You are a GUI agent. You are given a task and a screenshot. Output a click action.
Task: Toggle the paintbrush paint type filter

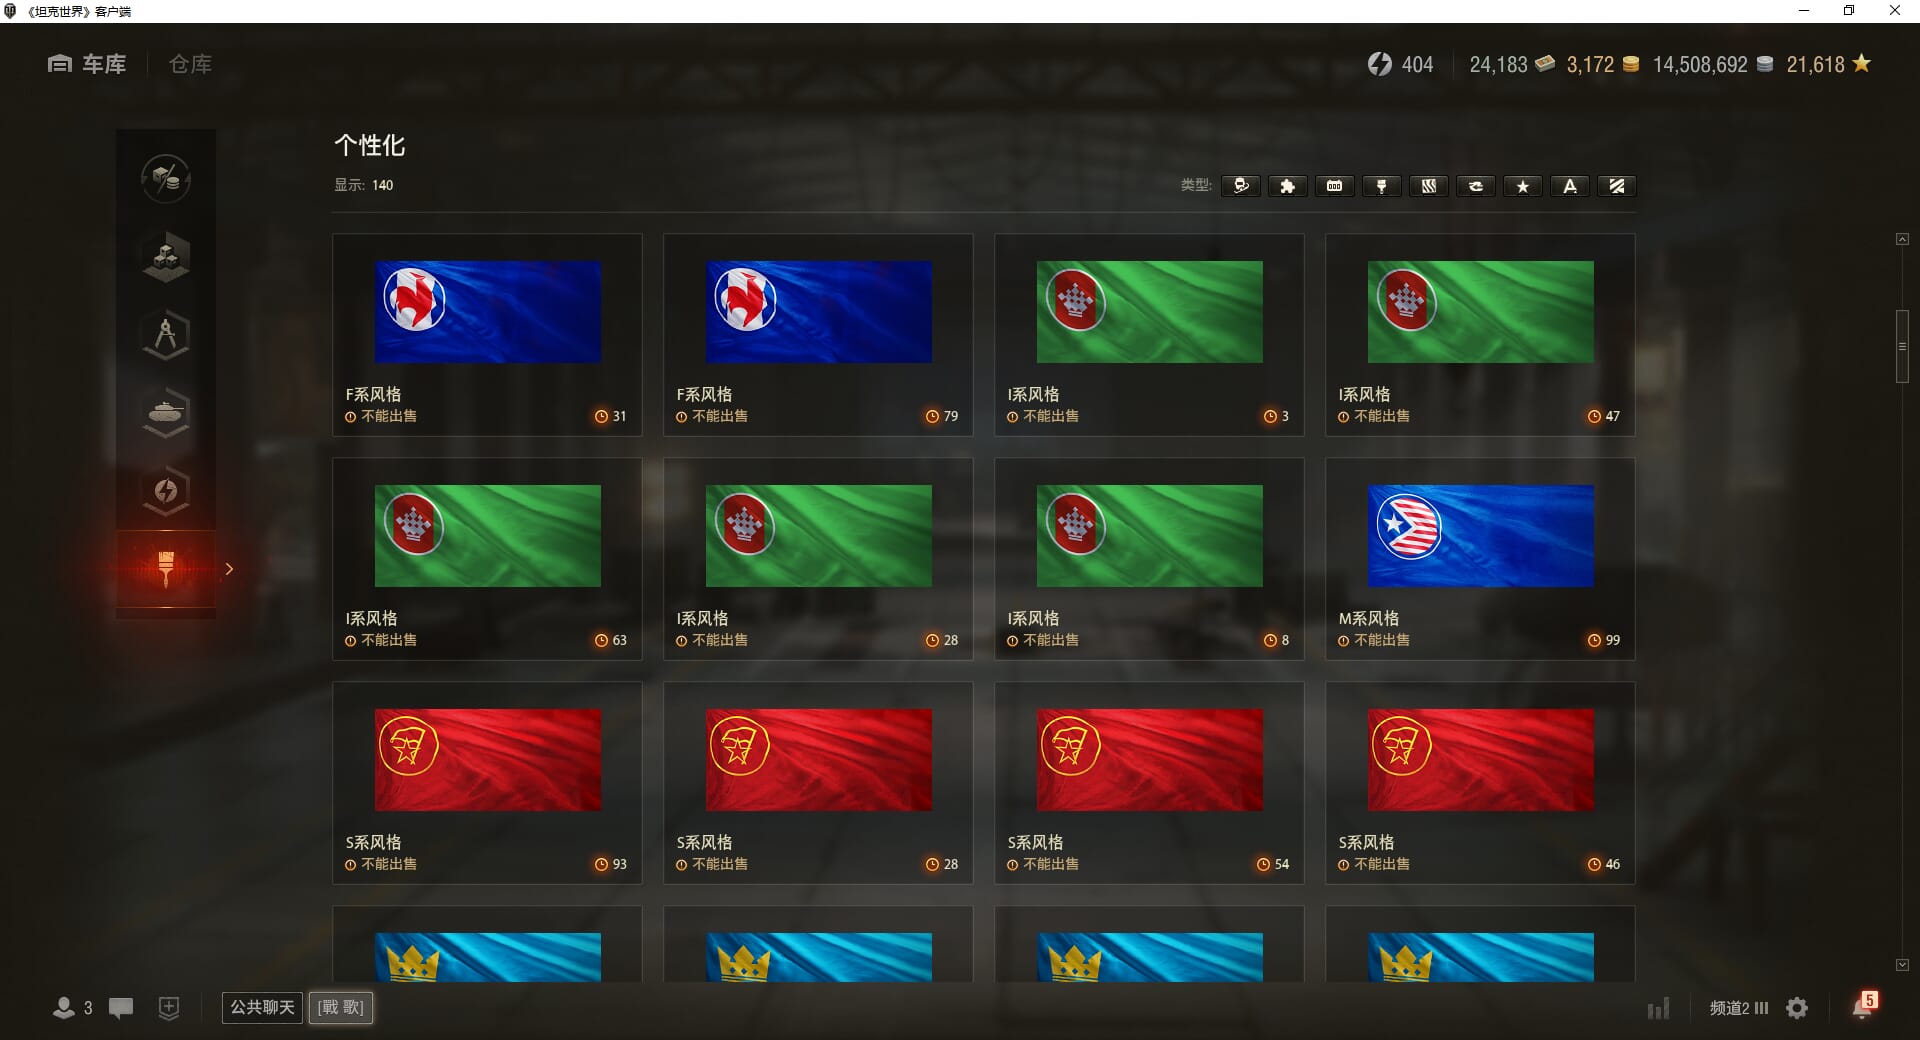(x=1382, y=186)
